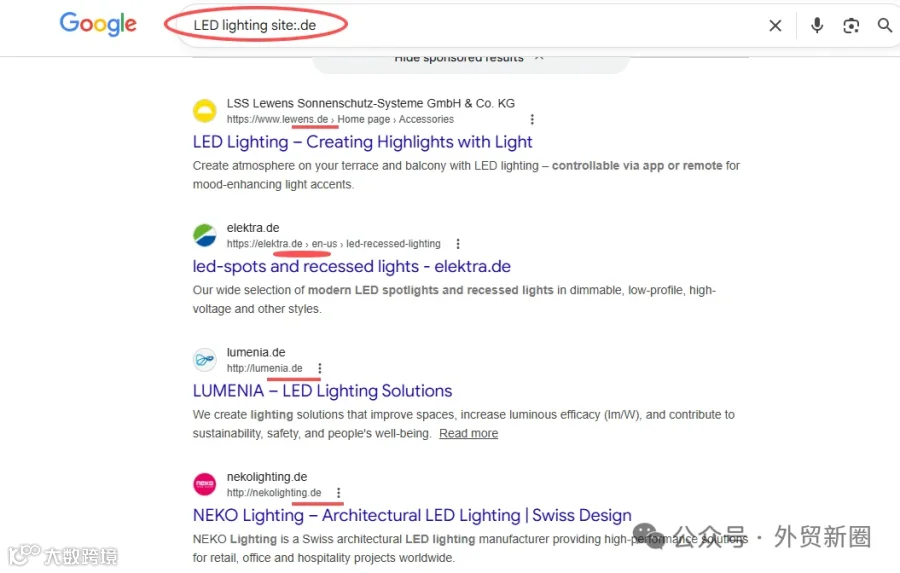Click the magnifying glass search icon
The height and width of the screenshot is (573, 900).
[x=885, y=25]
